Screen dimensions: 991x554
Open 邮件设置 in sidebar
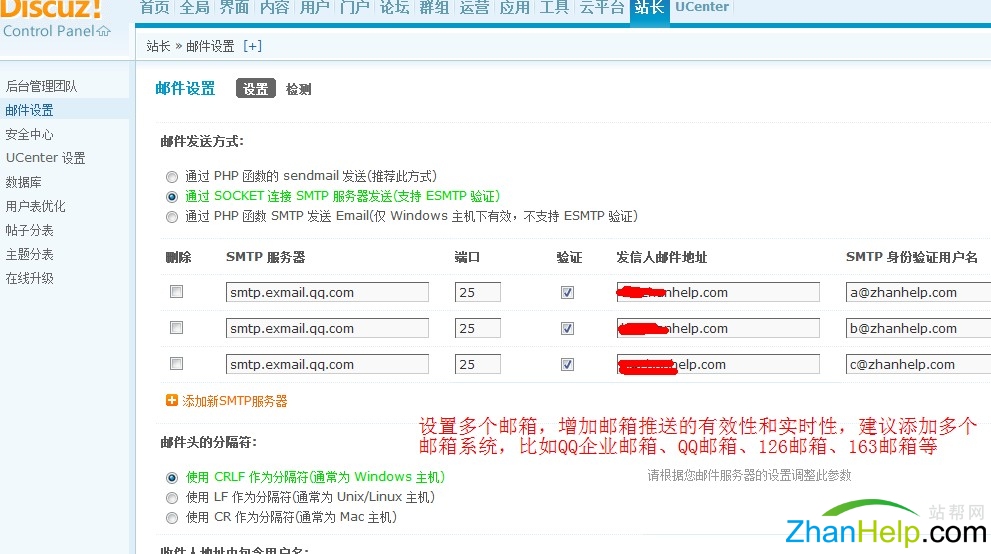tap(29, 110)
